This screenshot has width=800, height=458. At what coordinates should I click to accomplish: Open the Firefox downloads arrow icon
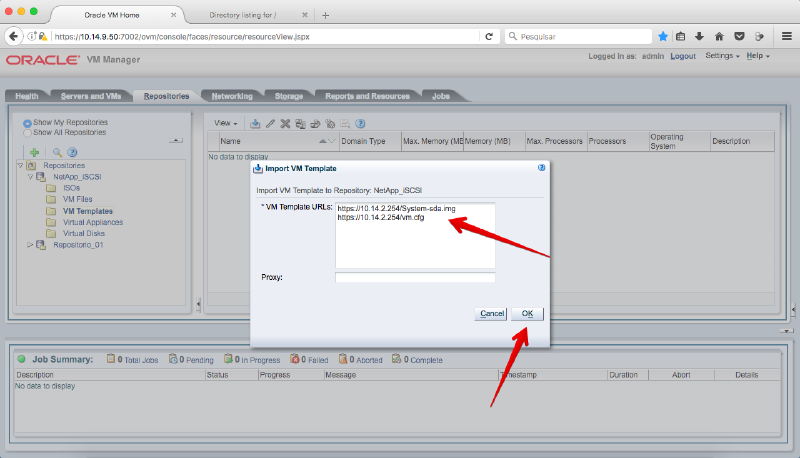699,36
